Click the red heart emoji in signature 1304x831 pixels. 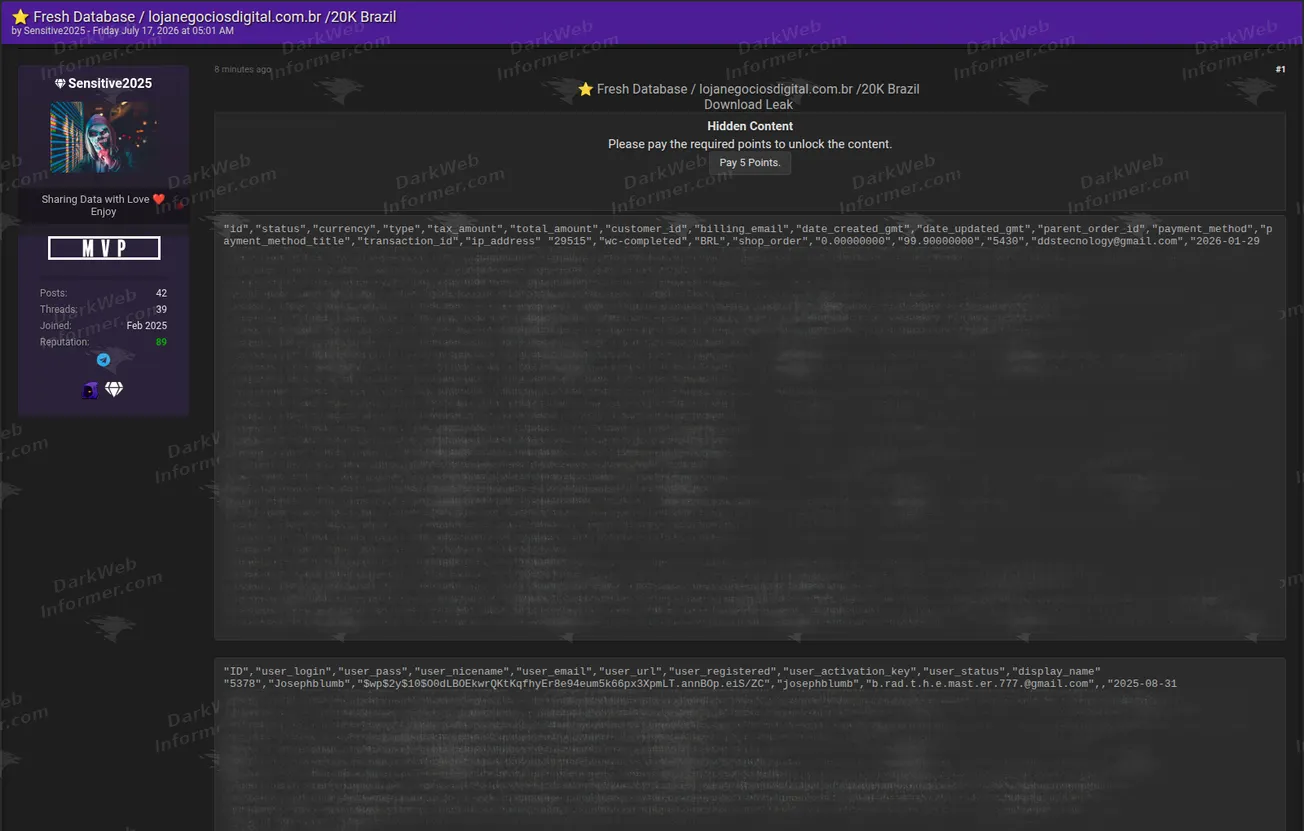click(x=158, y=199)
